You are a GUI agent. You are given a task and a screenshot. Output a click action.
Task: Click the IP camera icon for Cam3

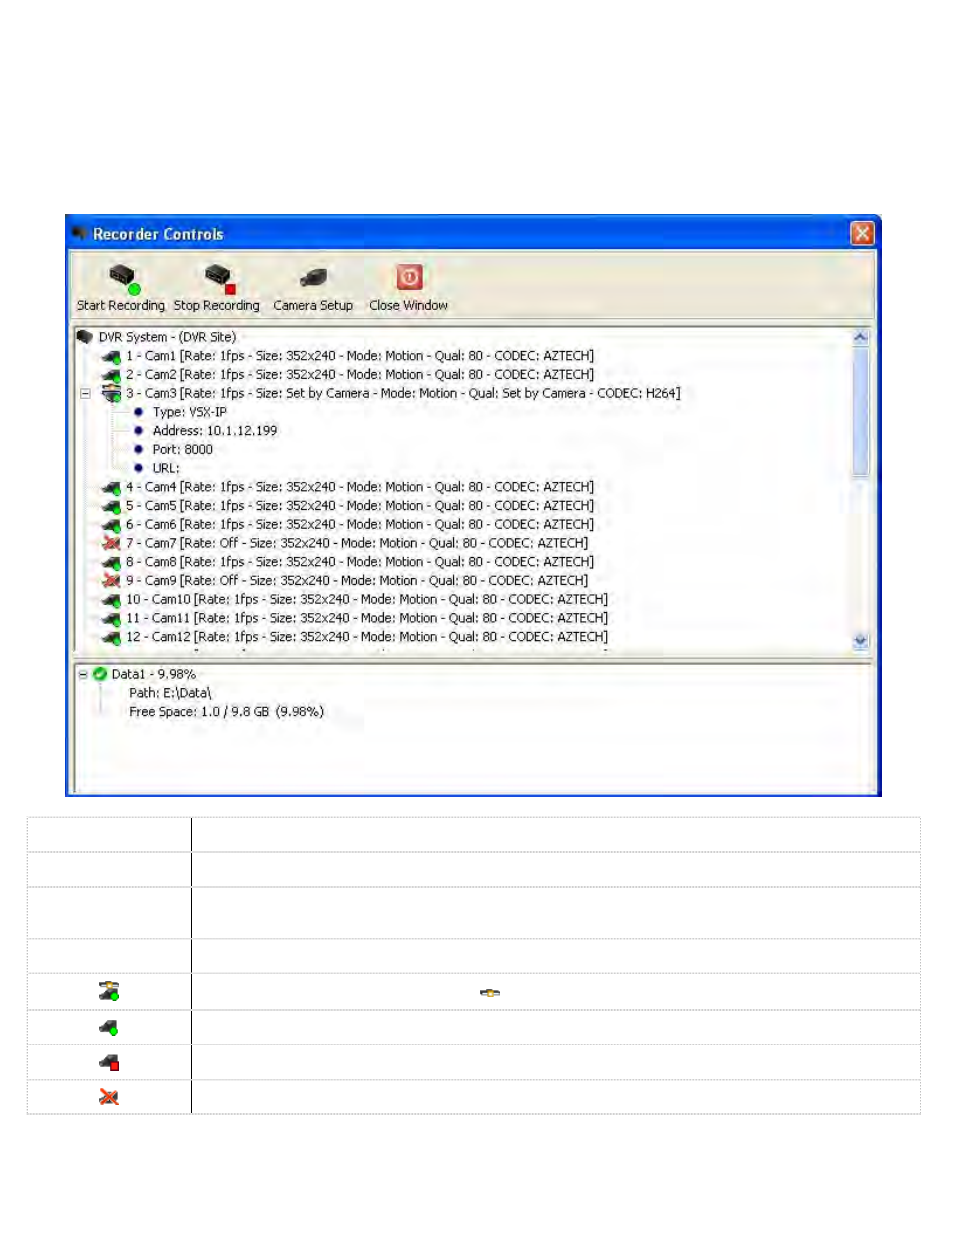[x=111, y=393]
